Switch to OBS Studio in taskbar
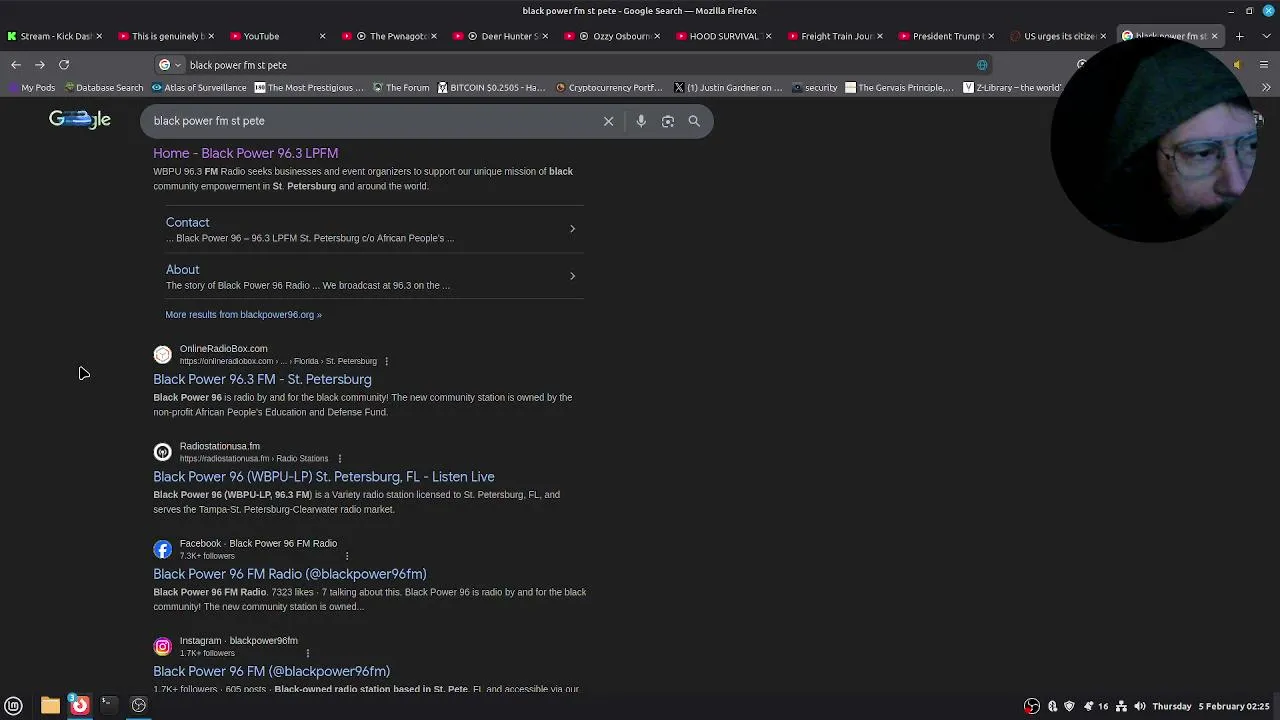The height and width of the screenshot is (720, 1280). (139, 705)
